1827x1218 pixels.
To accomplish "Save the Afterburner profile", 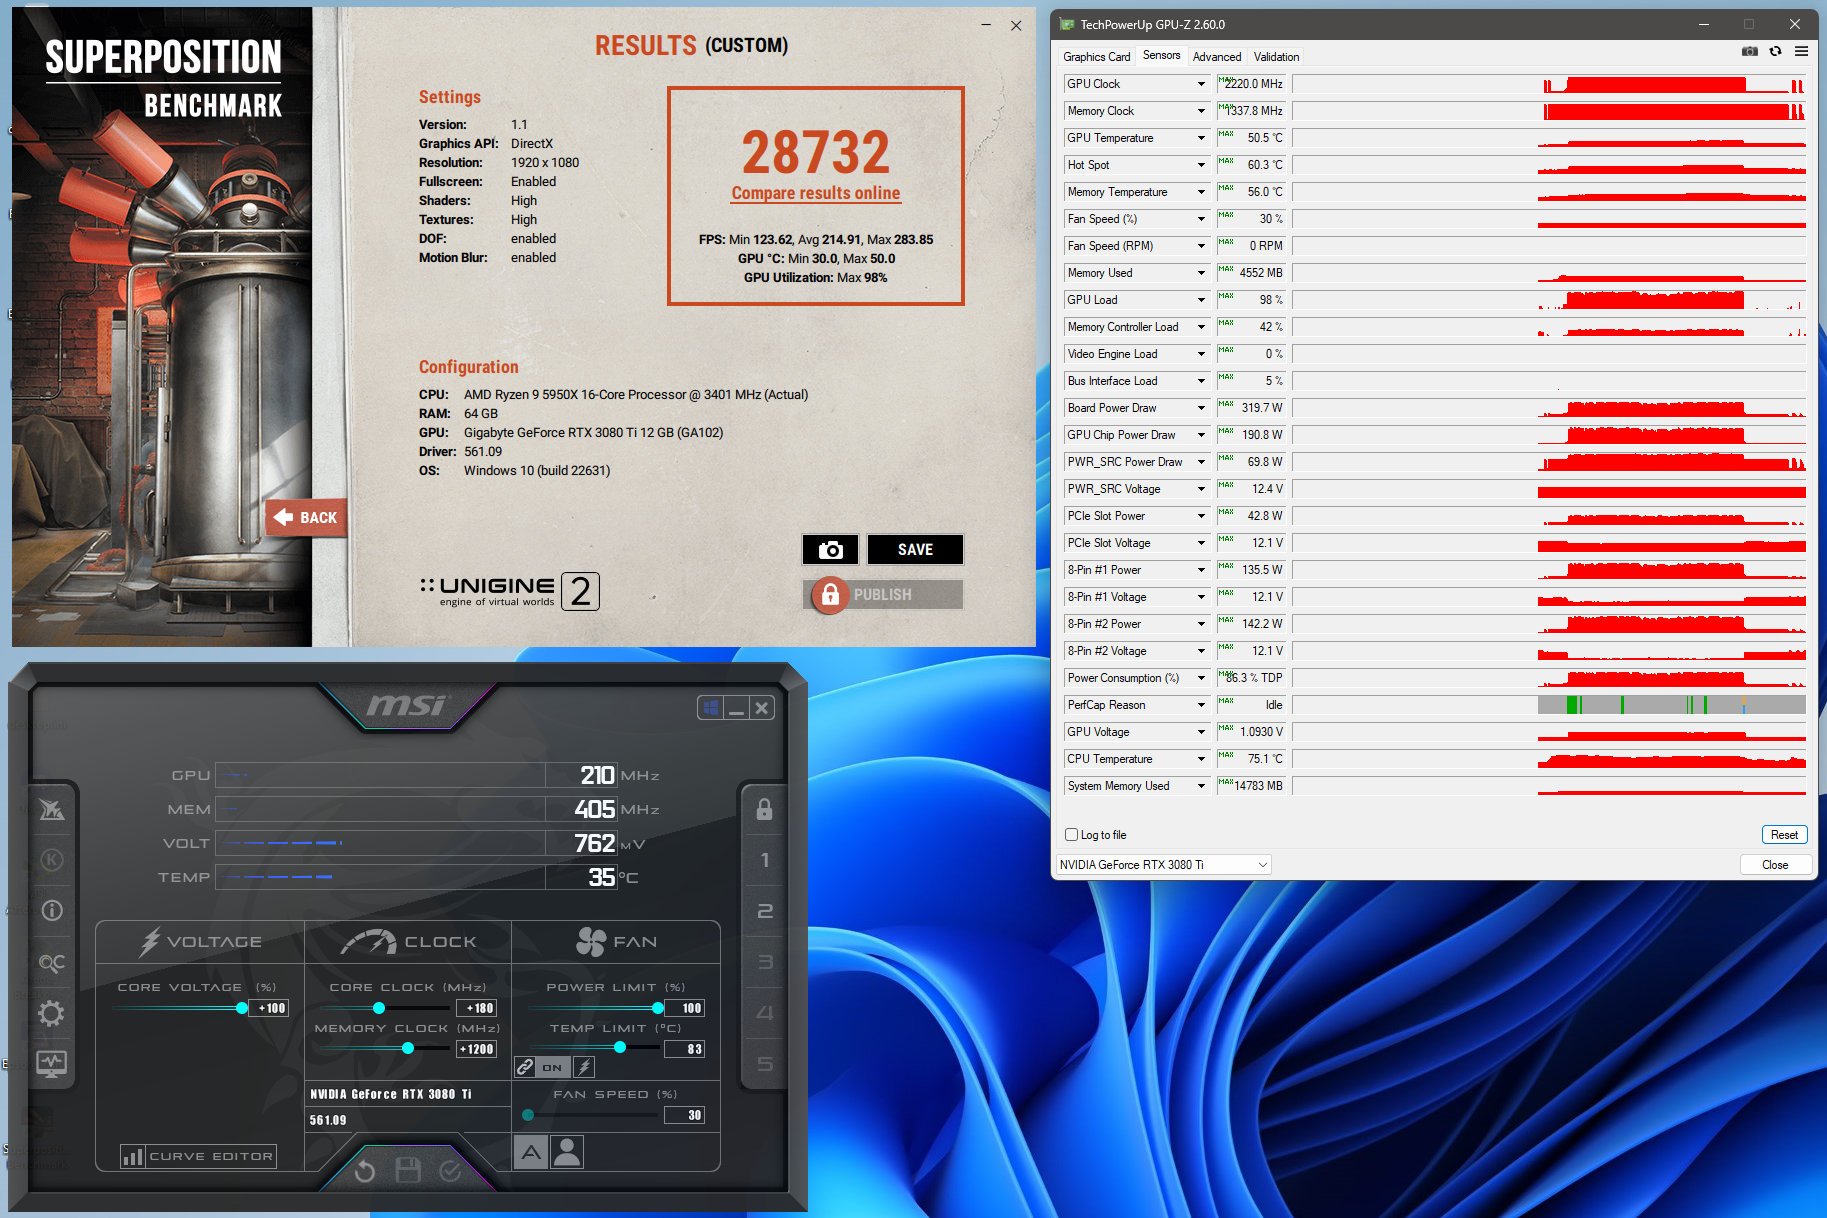I will click(408, 1170).
